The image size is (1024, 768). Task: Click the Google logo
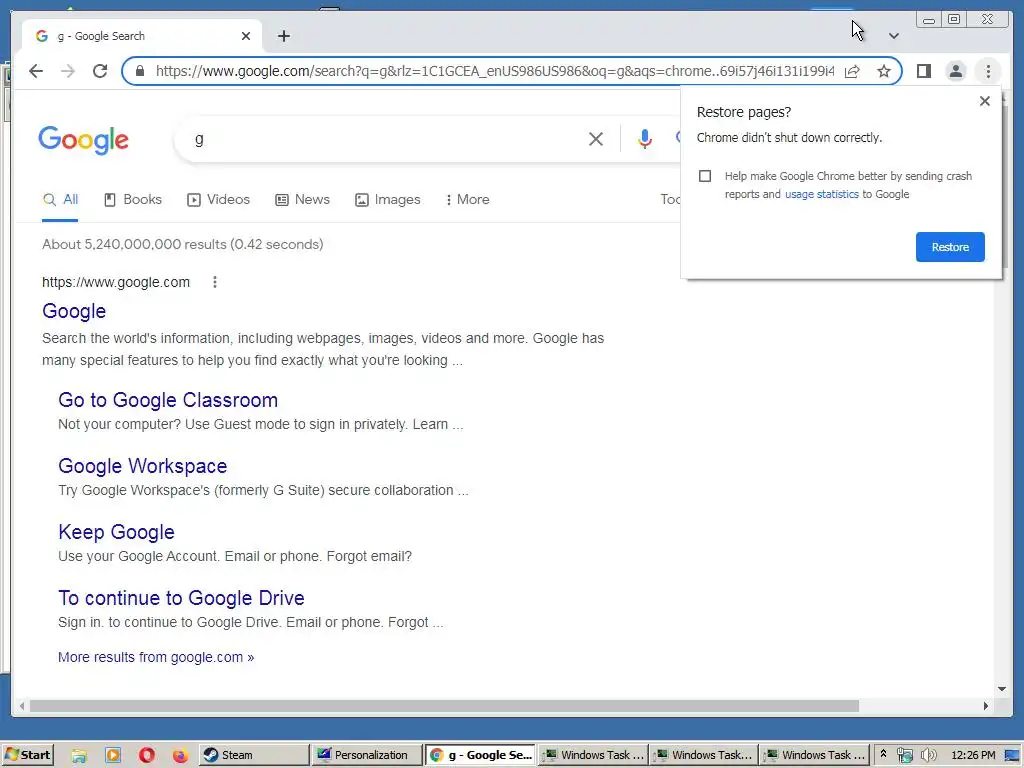click(x=84, y=140)
